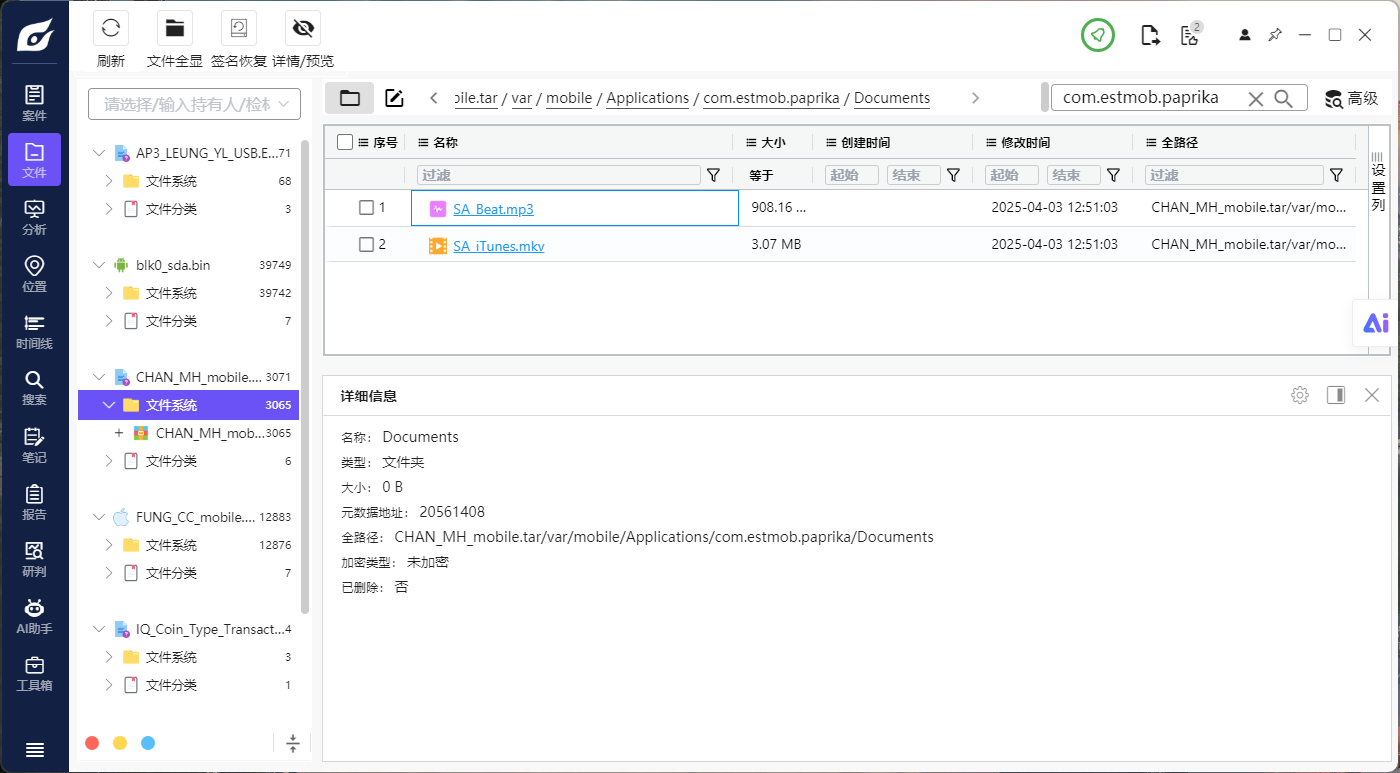Viewport: 1400px width, 773px height.
Task: Open the 签名恢复 signature recovery tool
Action: click(239, 28)
